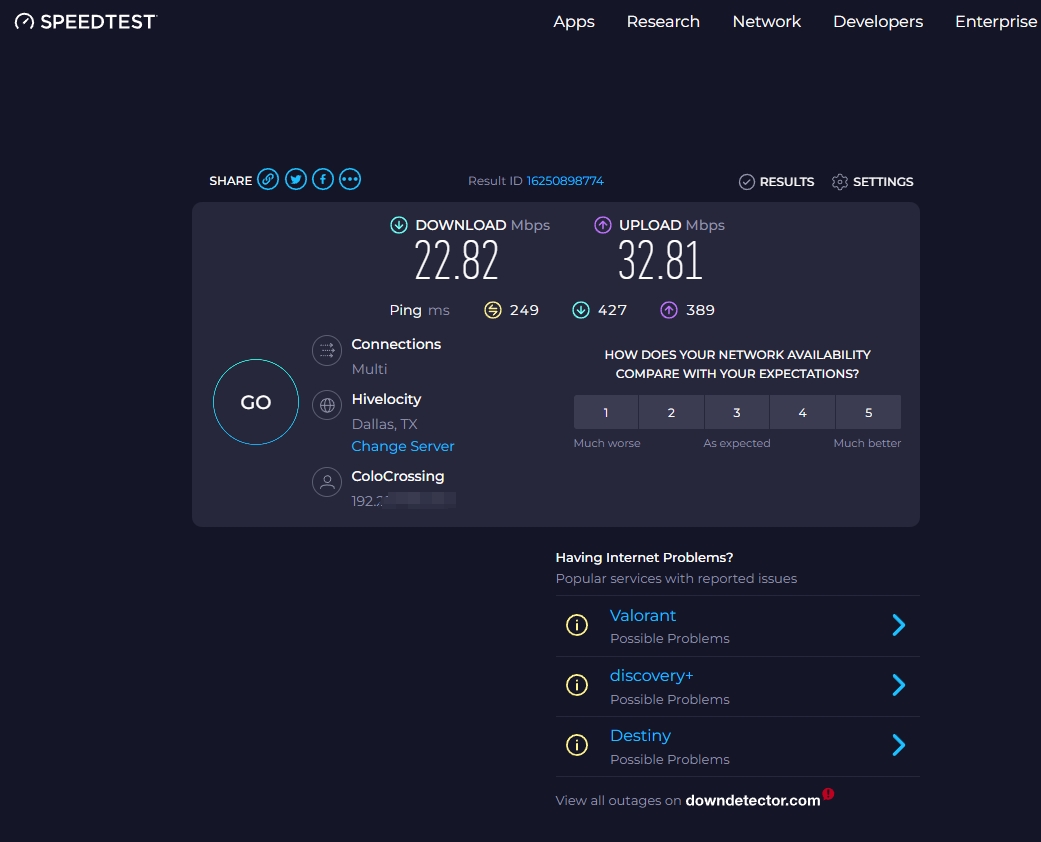Copy the share link icon
The height and width of the screenshot is (842, 1041).
coord(268,179)
